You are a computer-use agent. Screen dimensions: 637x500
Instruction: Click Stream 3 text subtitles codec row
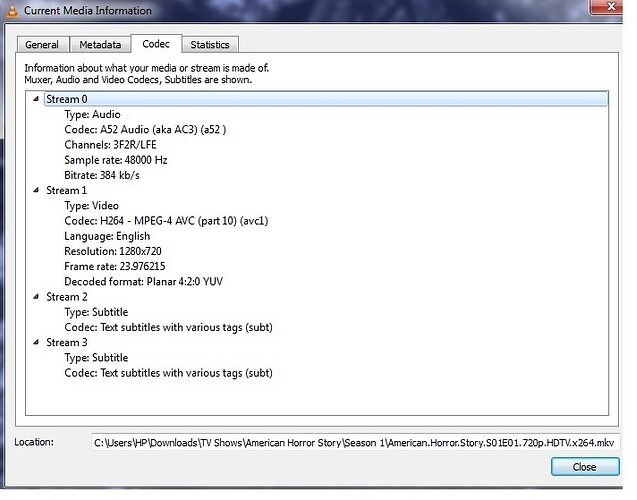[169, 373]
